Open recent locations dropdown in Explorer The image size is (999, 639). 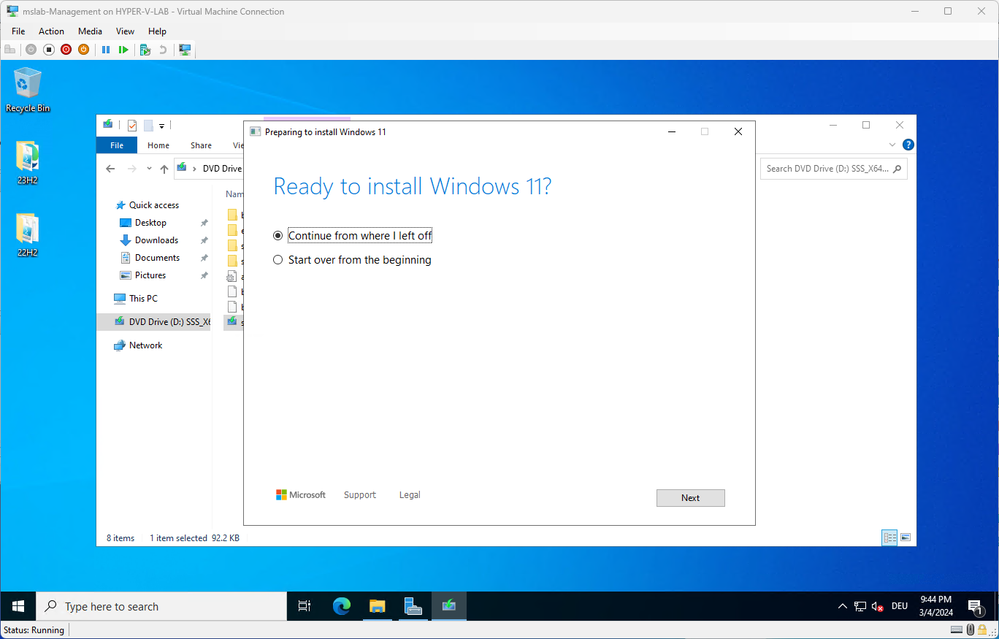point(149,169)
